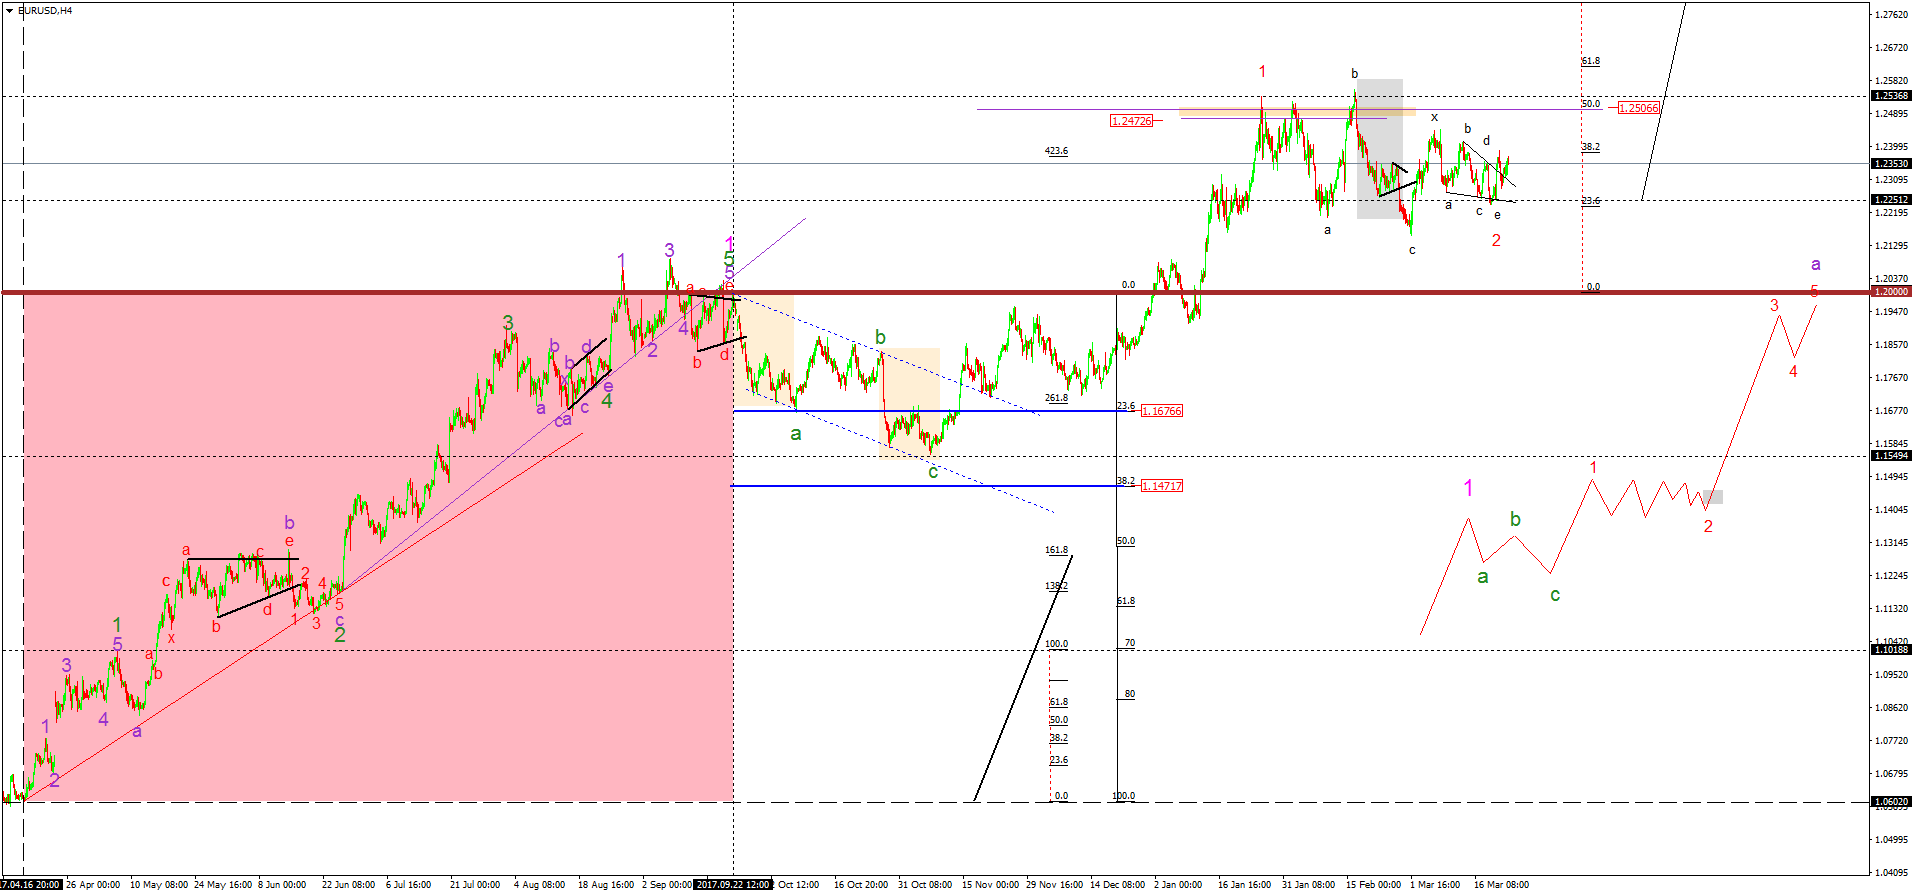This screenshot has width=1912, height=896.
Task: Select the 1.15494 level label on axis
Action: click(x=1890, y=456)
